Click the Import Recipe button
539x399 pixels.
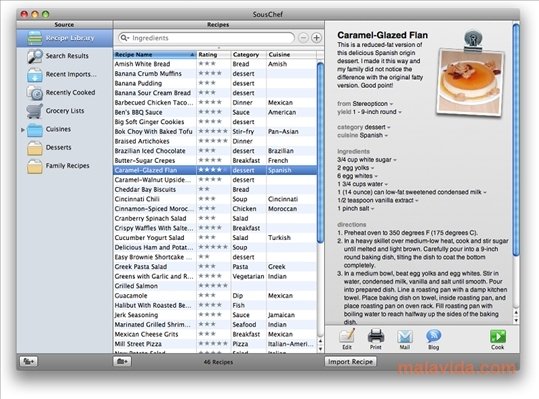coord(350,362)
